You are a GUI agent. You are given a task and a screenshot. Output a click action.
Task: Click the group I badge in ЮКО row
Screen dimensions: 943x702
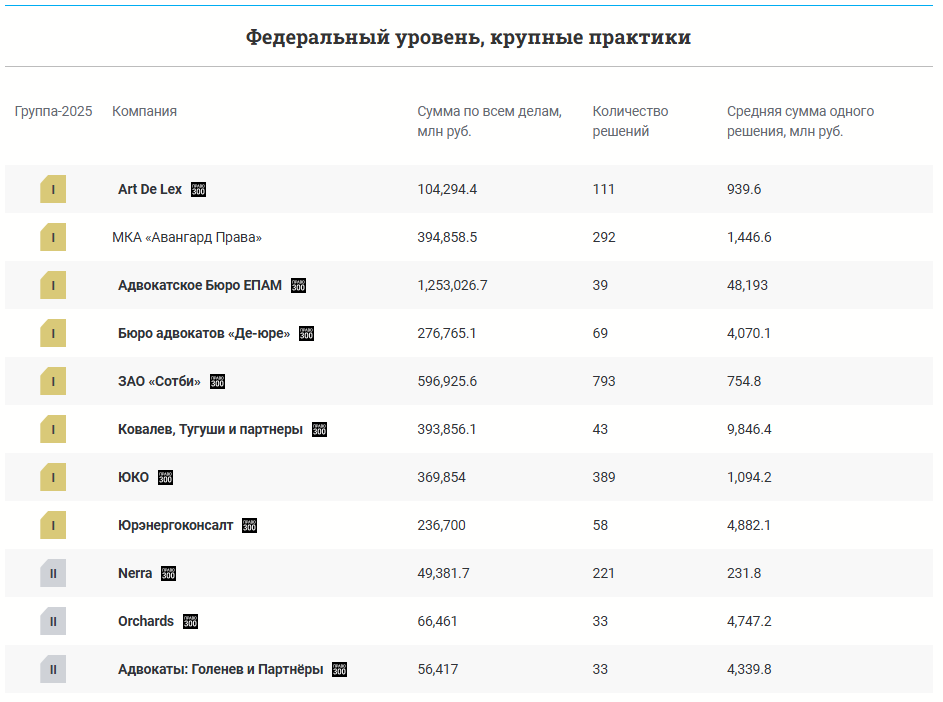(53, 478)
